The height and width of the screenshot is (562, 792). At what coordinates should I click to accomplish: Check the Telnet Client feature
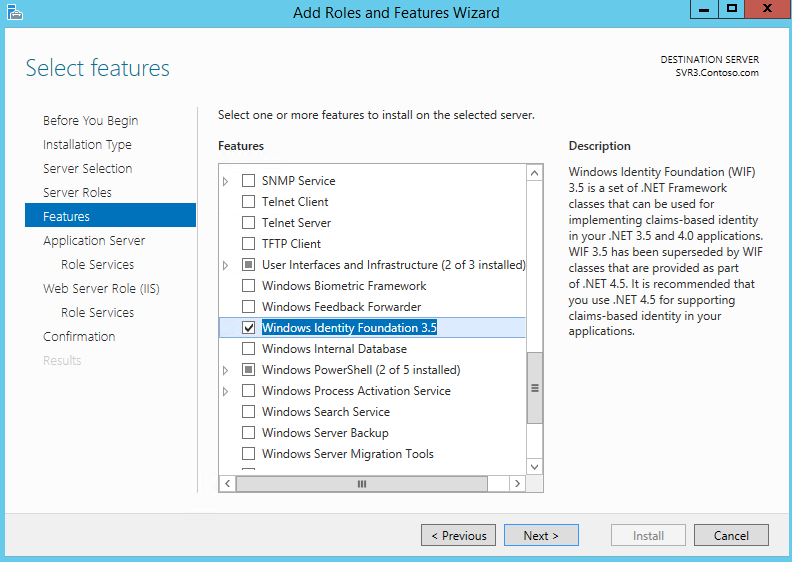point(249,201)
